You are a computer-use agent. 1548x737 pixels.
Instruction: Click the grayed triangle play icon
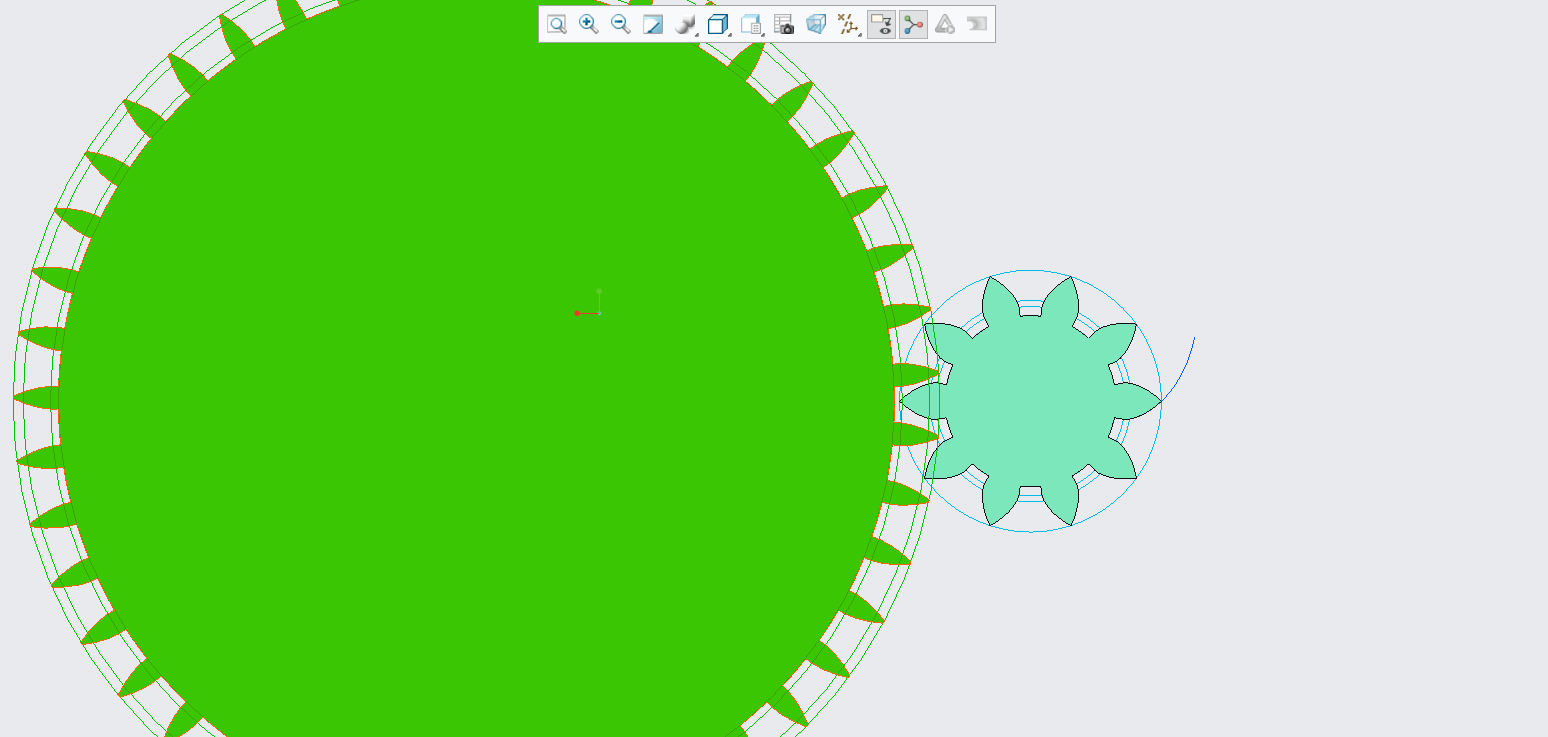pyautogui.click(x=945, y=24)
